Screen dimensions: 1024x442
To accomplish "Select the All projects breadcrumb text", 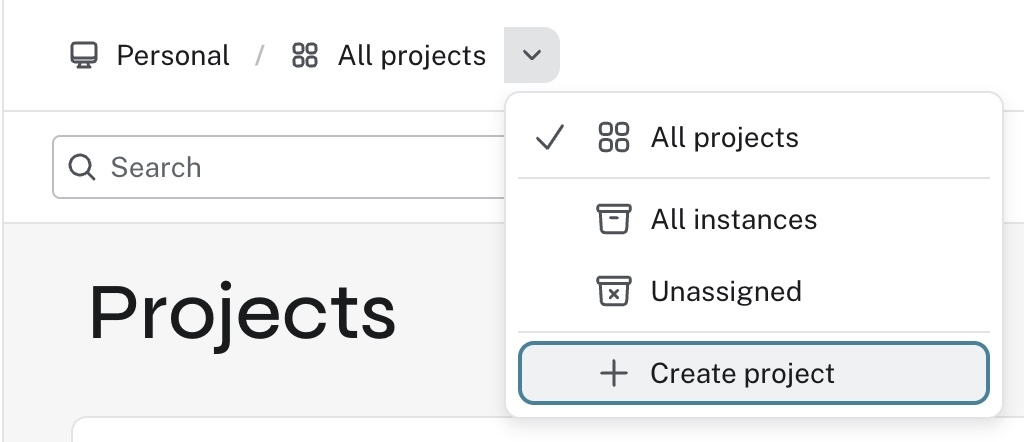I will 411,55.
